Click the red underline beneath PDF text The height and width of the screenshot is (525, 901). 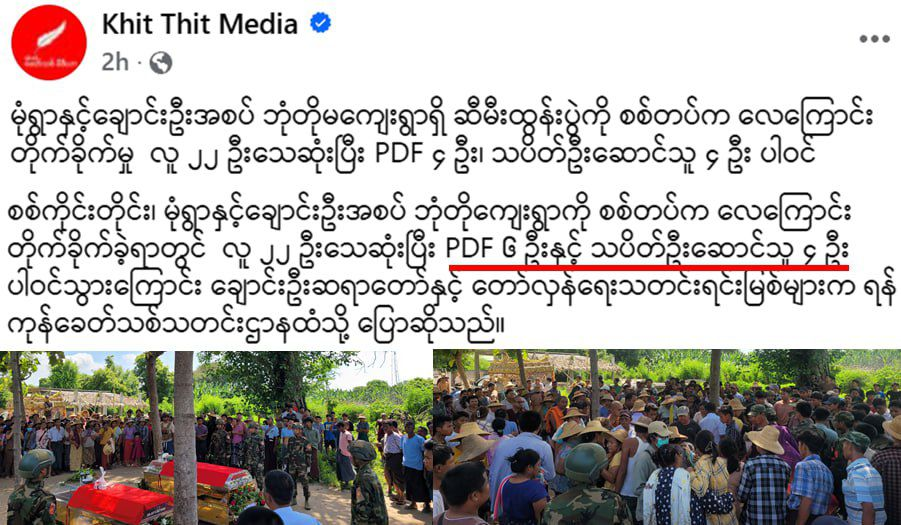pyautogui.click(x=649, y=268)
